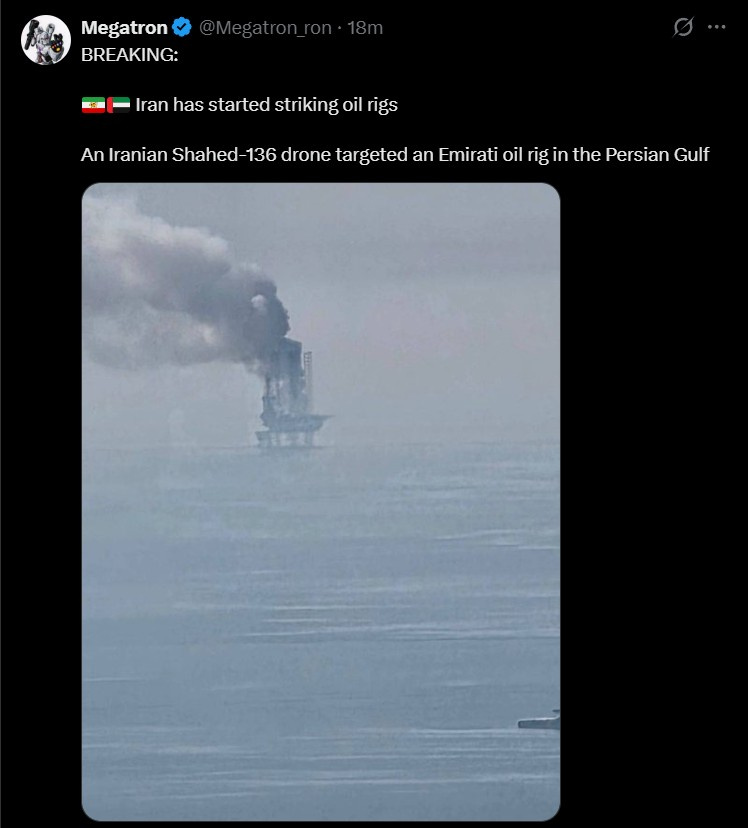This screenshot has width=748, height=828.
Task: Open the attached oil rig photo
Action: click(x=321, y=502)
